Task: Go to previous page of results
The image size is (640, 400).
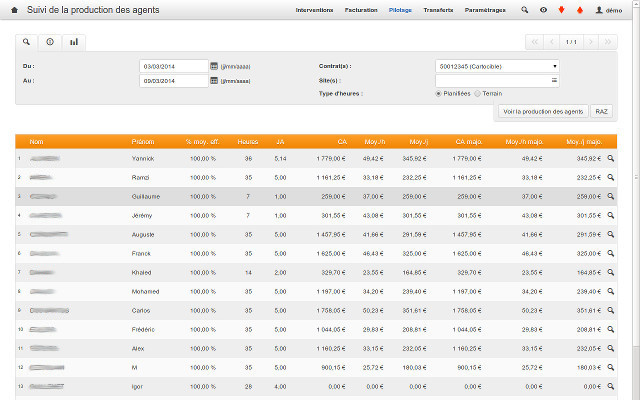Action: click(551, 42)
